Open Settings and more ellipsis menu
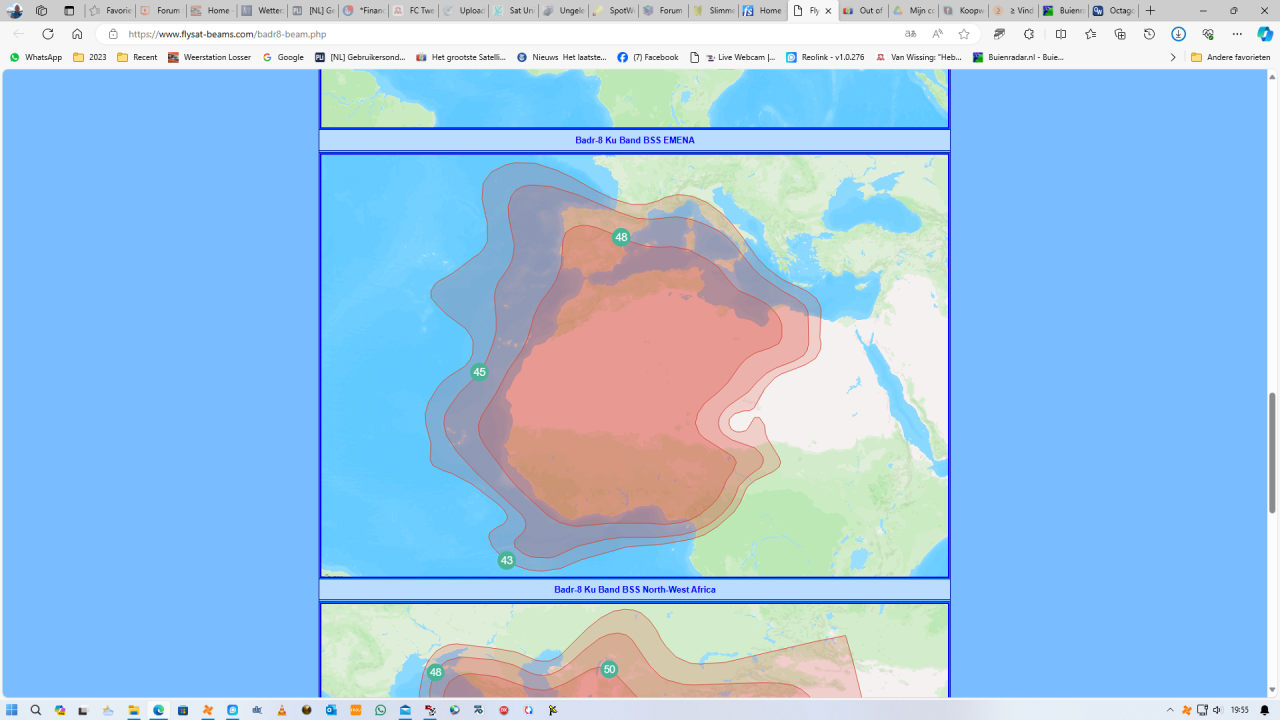This screenshot has height=720, width=1280. [1237, 34]
